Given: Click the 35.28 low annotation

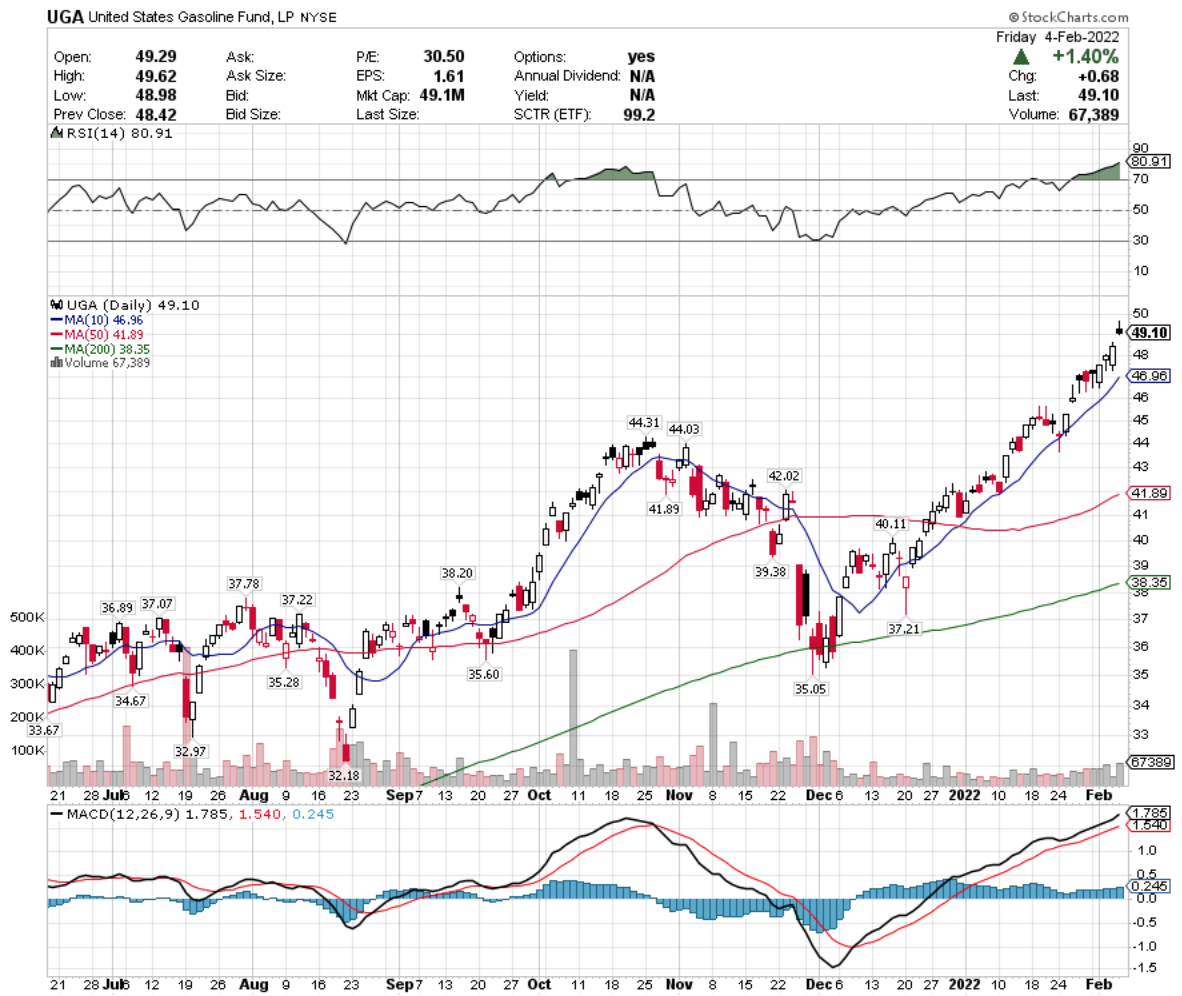Looking at the screenshot, I should pos(283,682).
